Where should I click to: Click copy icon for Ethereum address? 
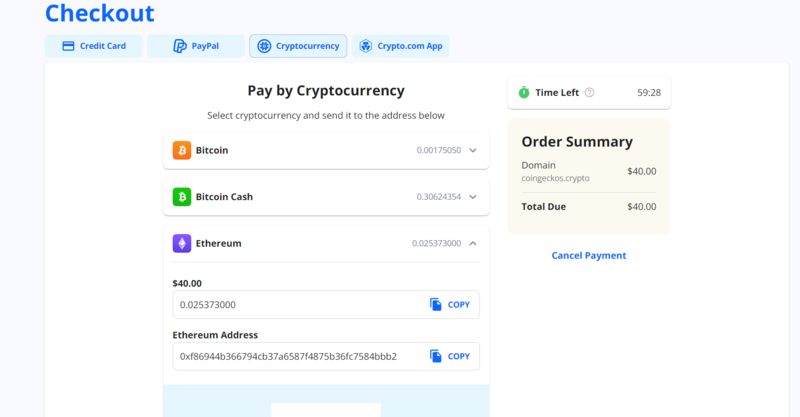pyautogui.click(x=436, y=356)
